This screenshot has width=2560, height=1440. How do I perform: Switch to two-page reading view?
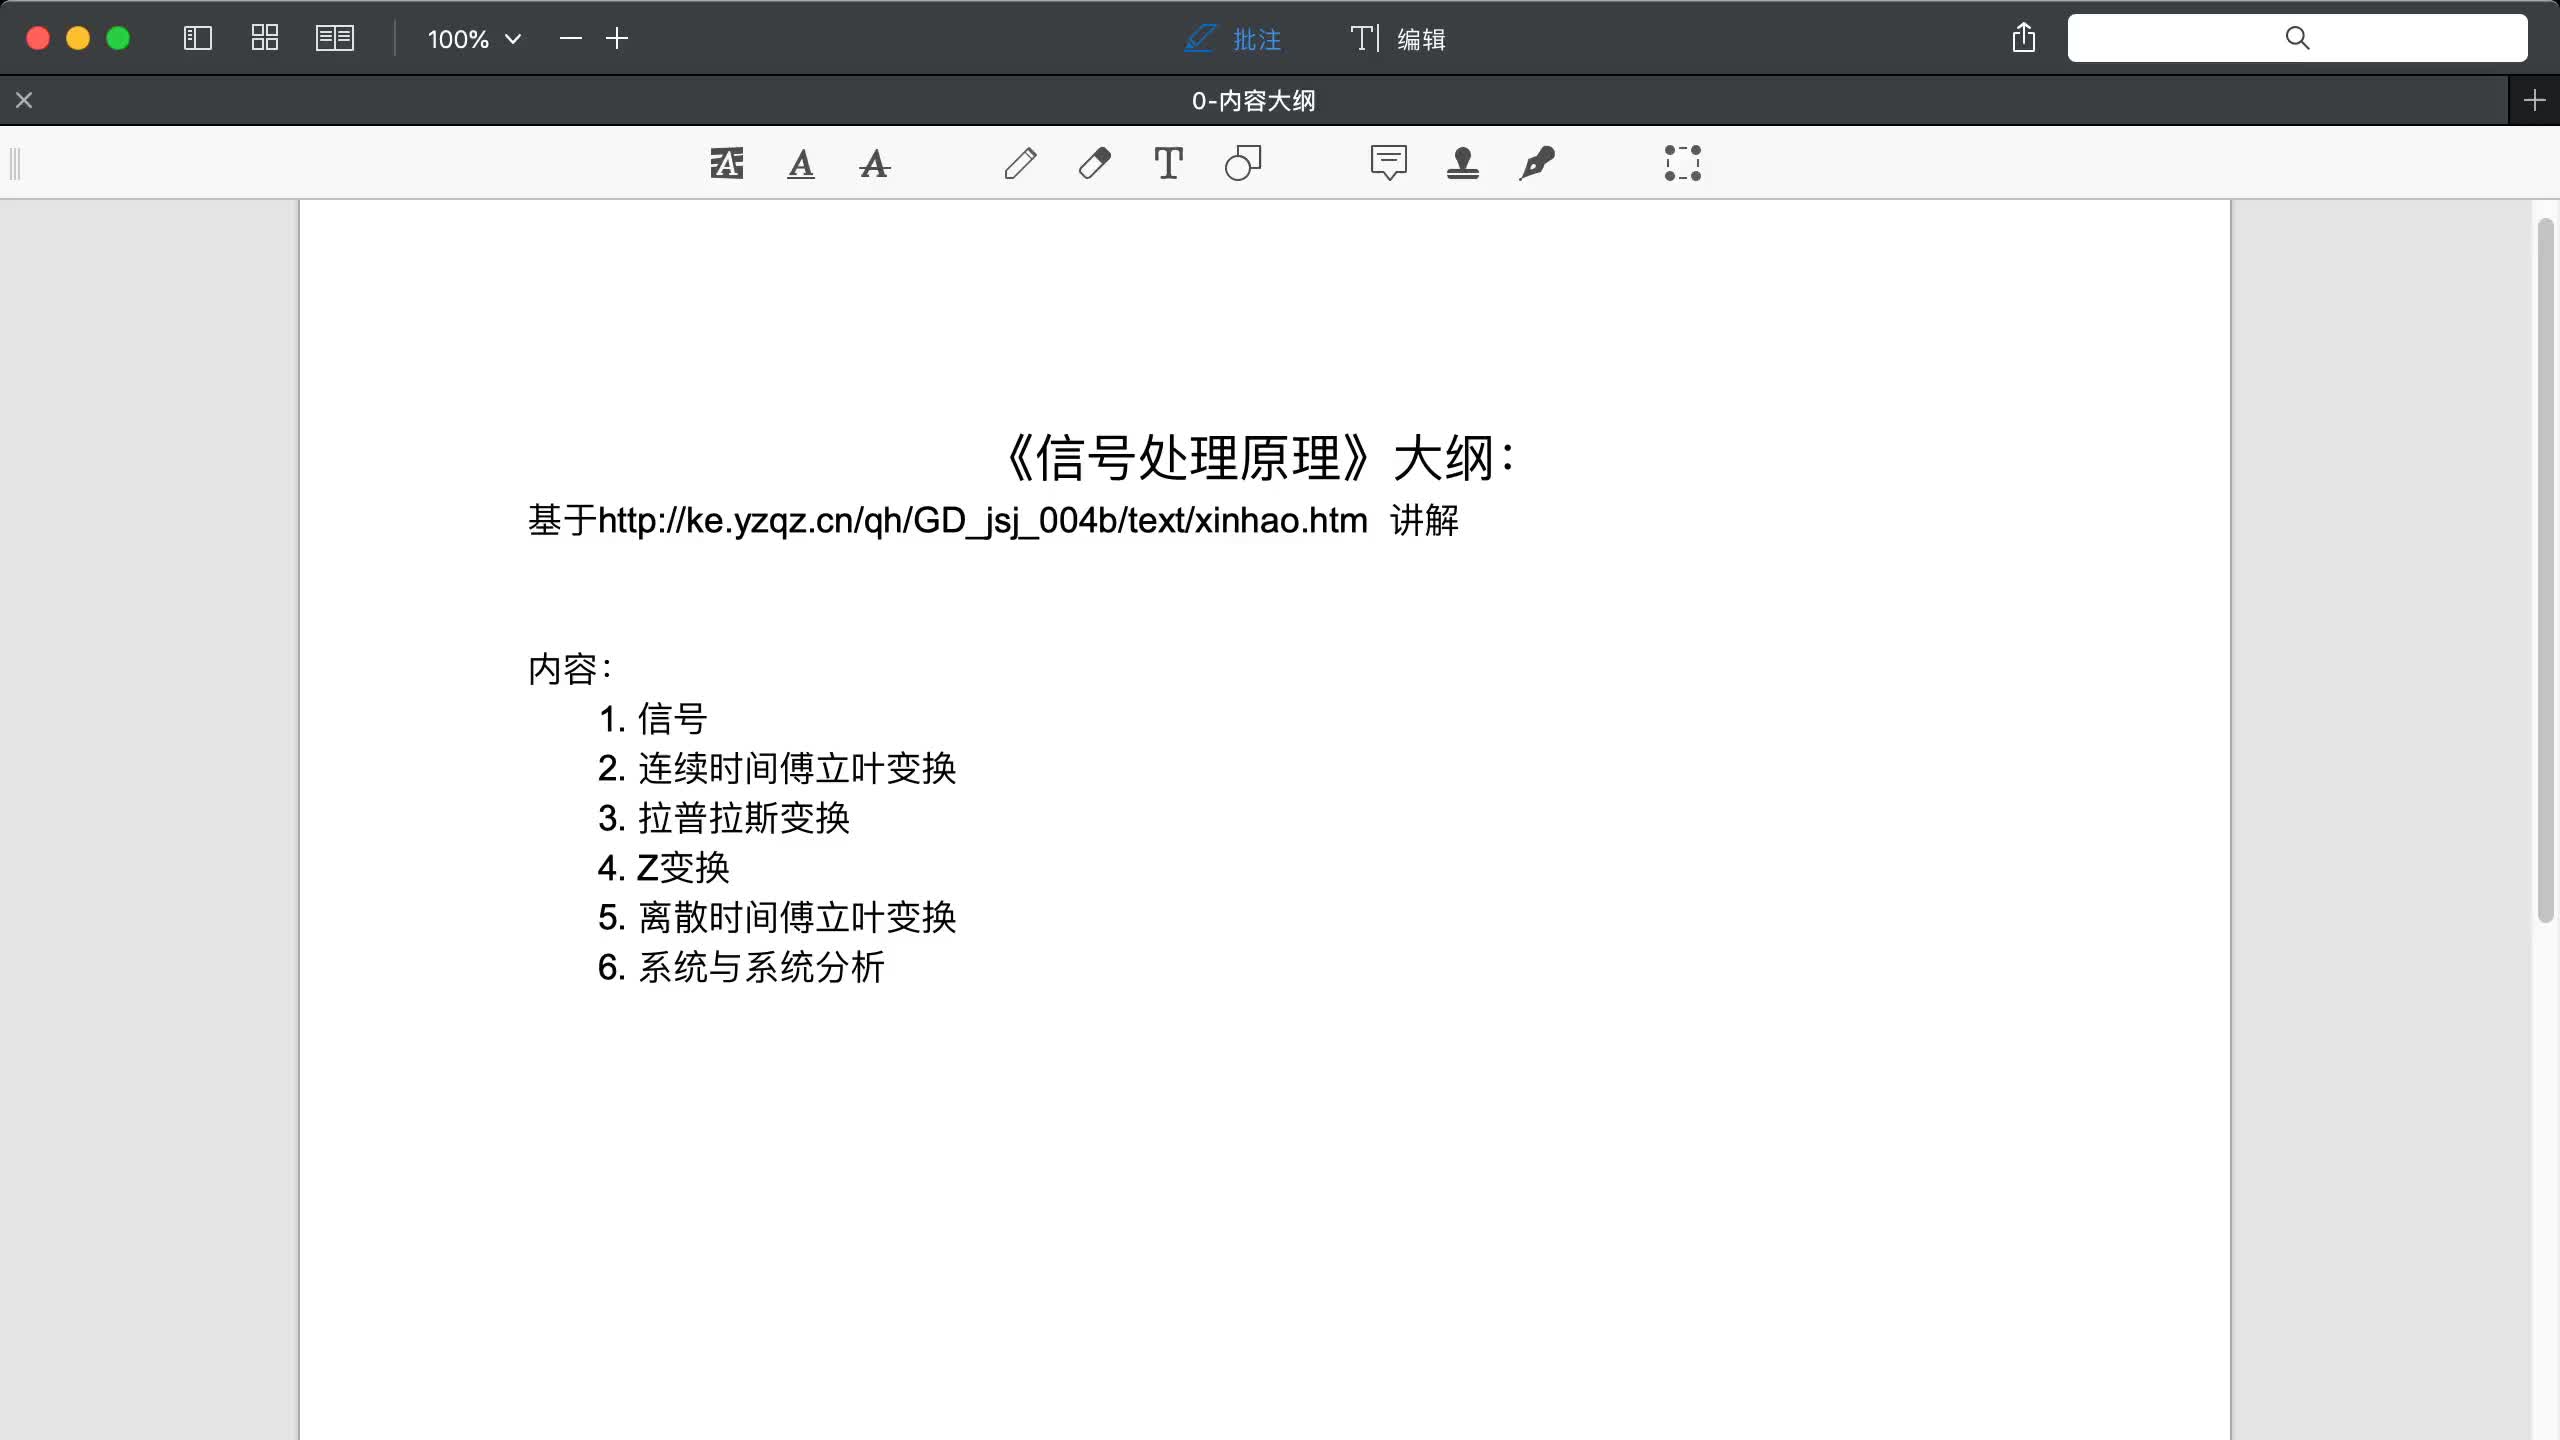(x=335, y=38)
